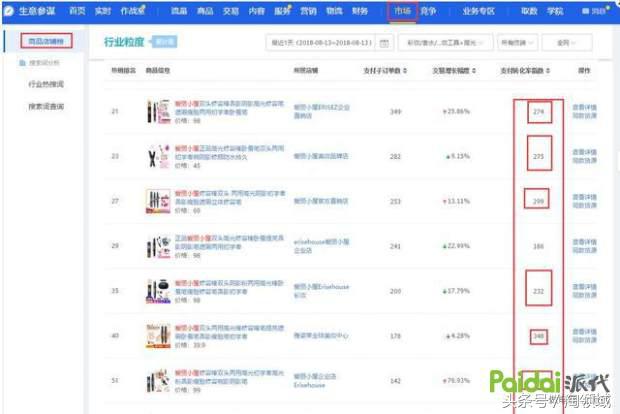Open 营销 in top navigation

pyautogui.click(x=308, y=11)
